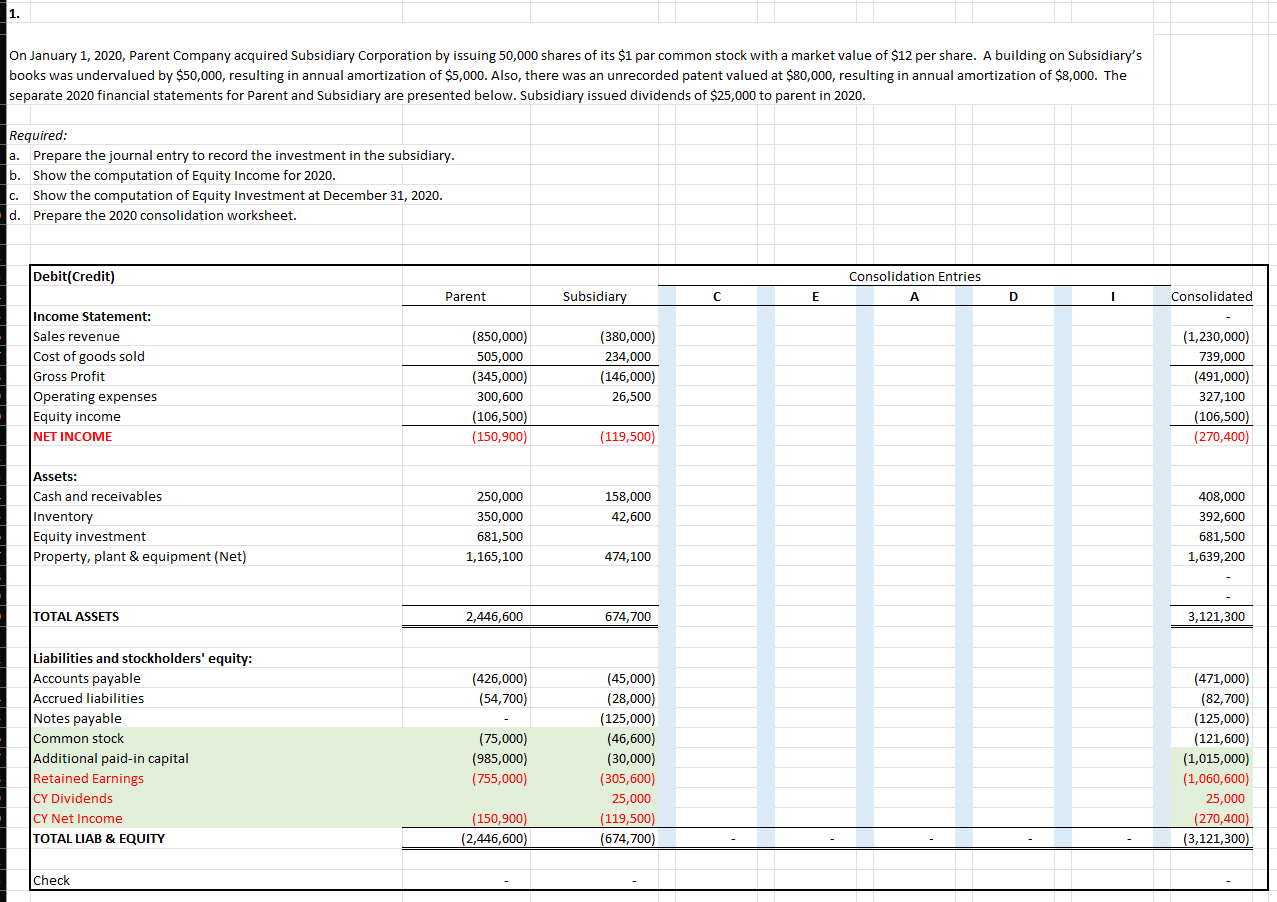Click the Consolidation Entries merged header
1277x902 pixels.
pyautogui.click(x=914, y=276)
